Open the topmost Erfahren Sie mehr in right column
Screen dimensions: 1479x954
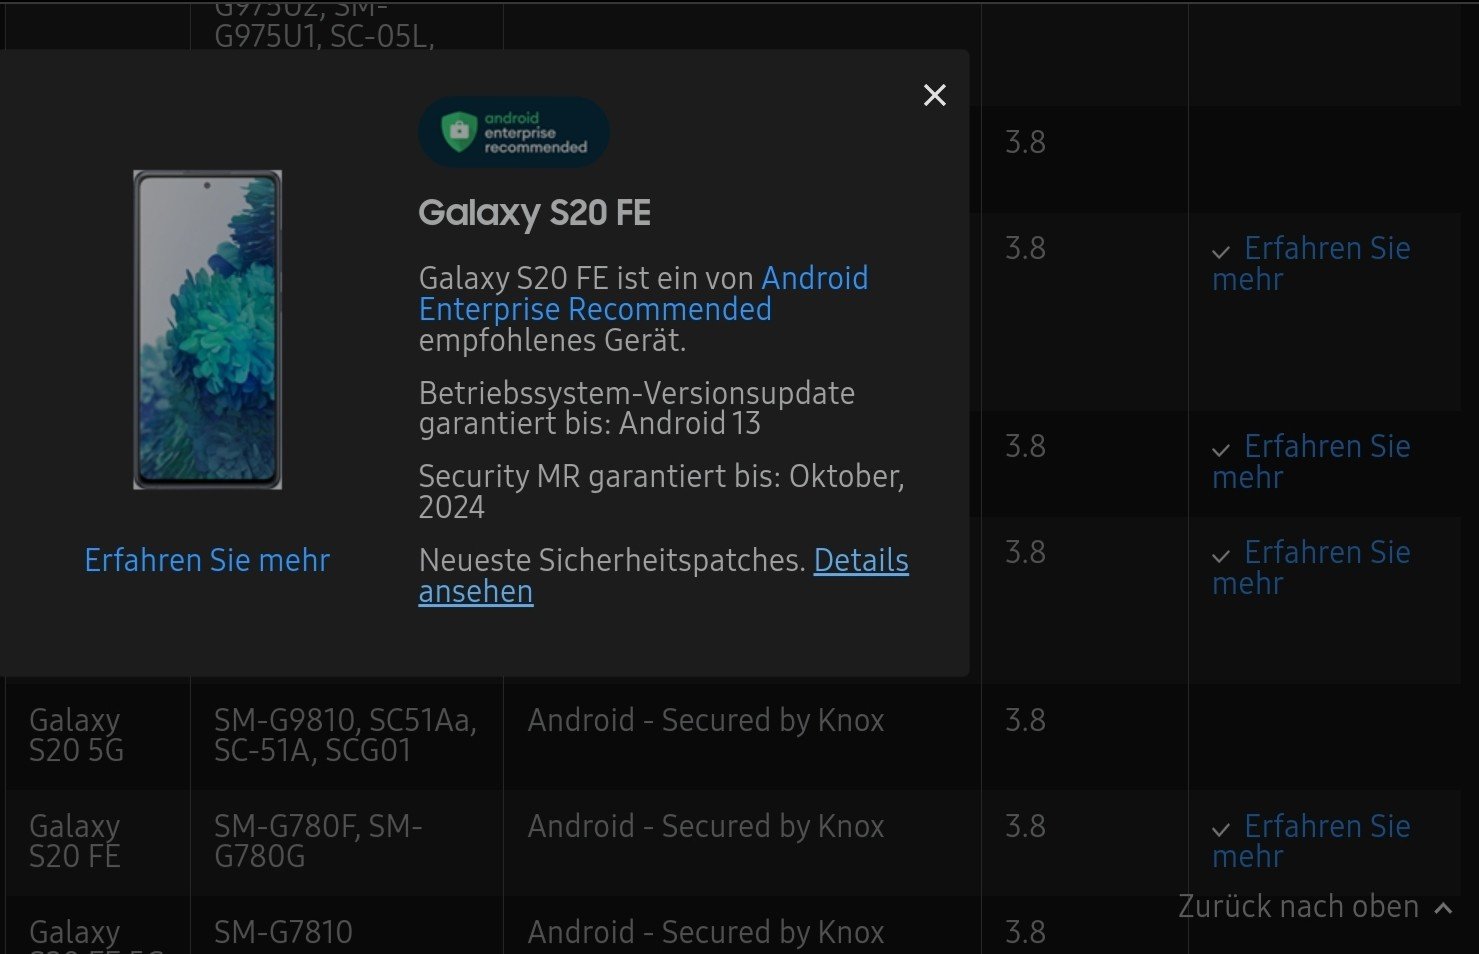click(1326, 249)
